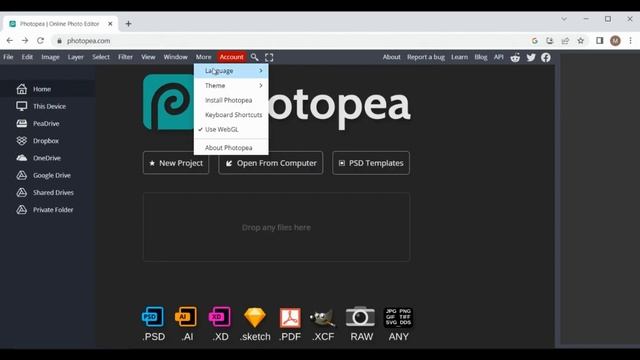Expand the Theme submenu
640x360 pixels.
231,86
